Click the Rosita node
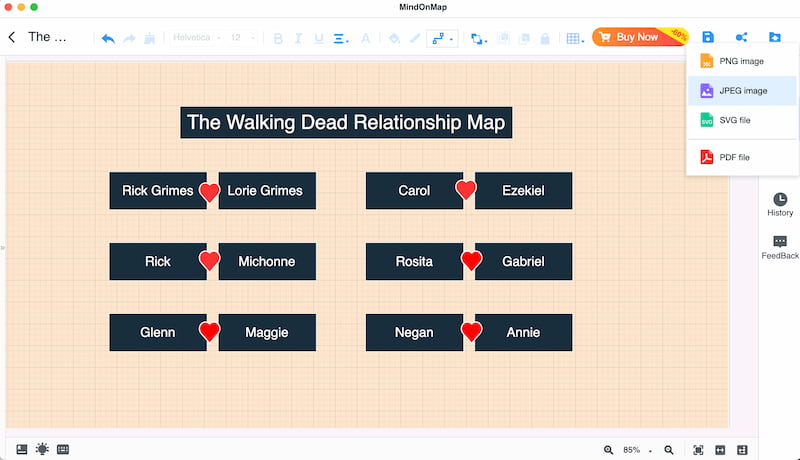The width and height of the screenshot is (800, 460). [x=414, y=262]
